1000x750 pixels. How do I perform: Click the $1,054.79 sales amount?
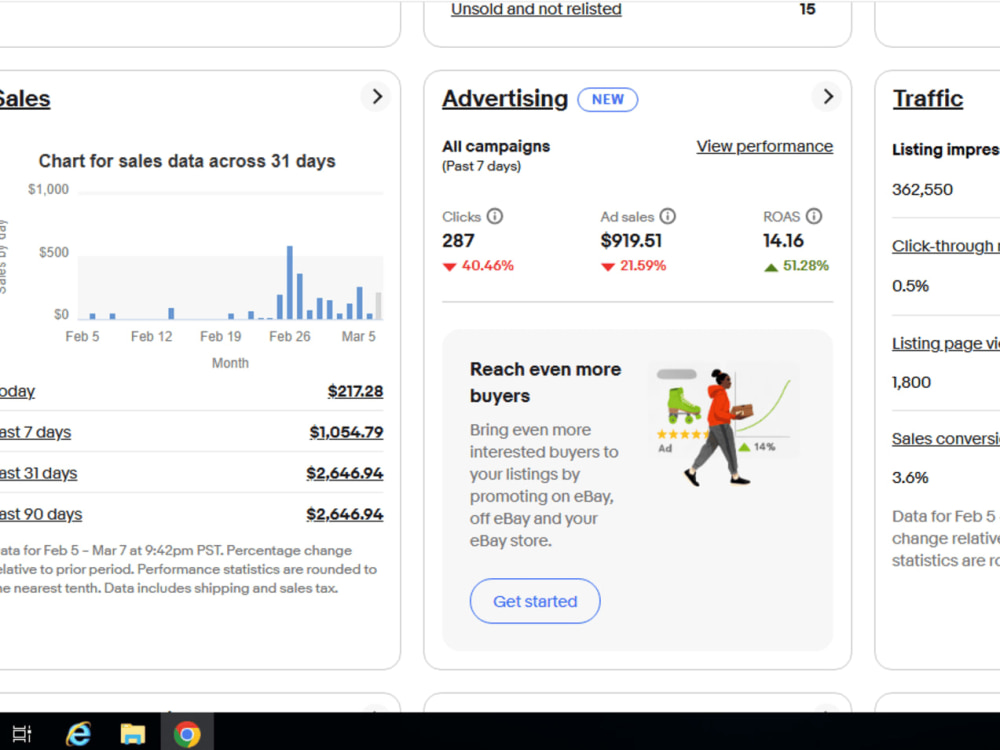[x=346, y=432]
